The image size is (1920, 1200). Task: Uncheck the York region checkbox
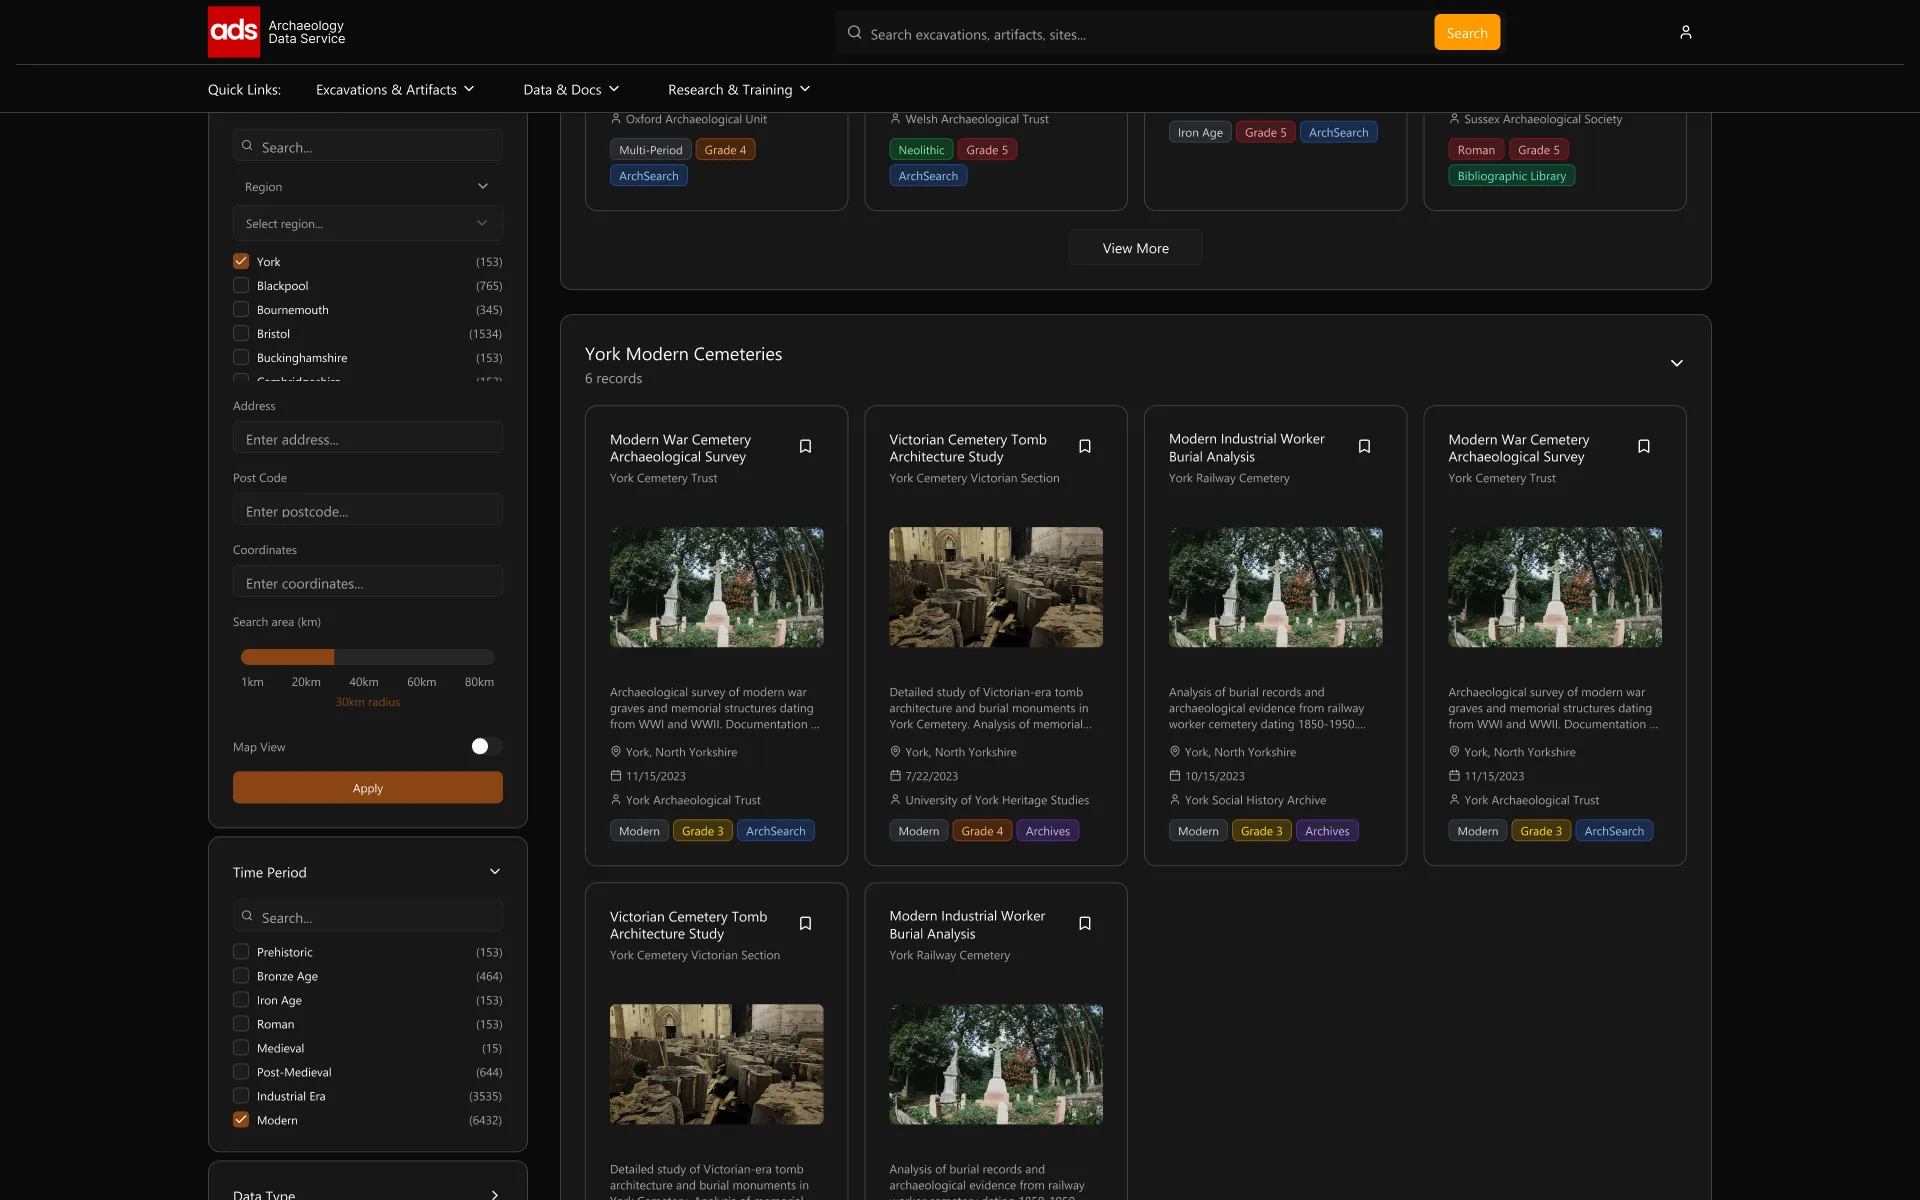tap(241, 261)
